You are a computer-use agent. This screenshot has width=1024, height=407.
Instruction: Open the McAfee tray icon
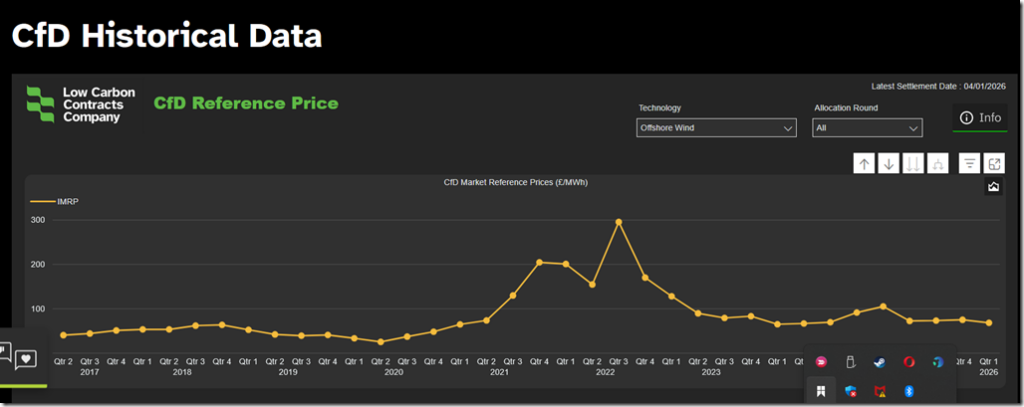879,391
